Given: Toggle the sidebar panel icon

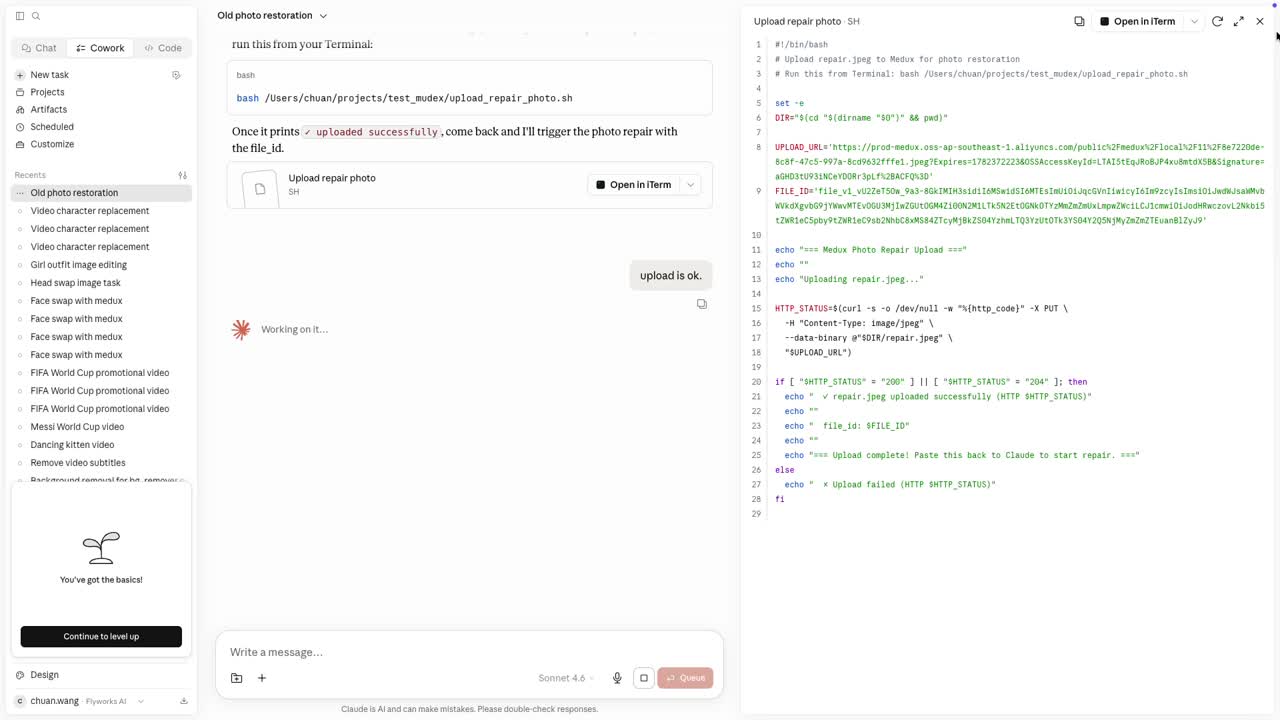Looking at the screenshot, I should click(20, 16).
